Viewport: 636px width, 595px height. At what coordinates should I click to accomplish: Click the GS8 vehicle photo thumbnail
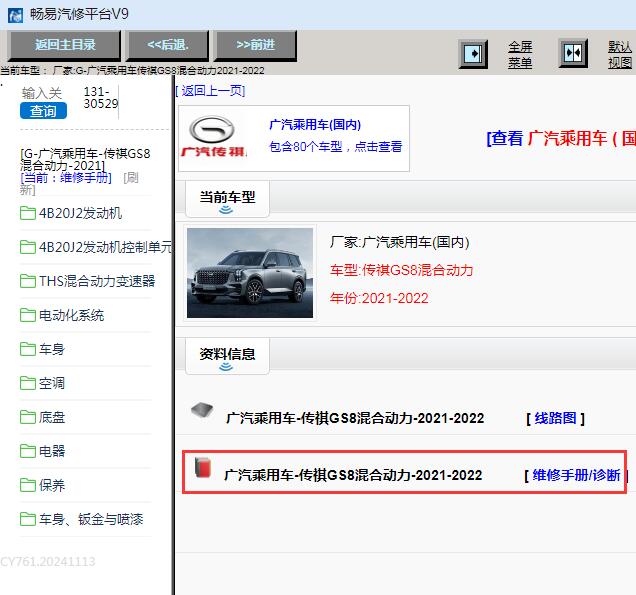(250, 273)
